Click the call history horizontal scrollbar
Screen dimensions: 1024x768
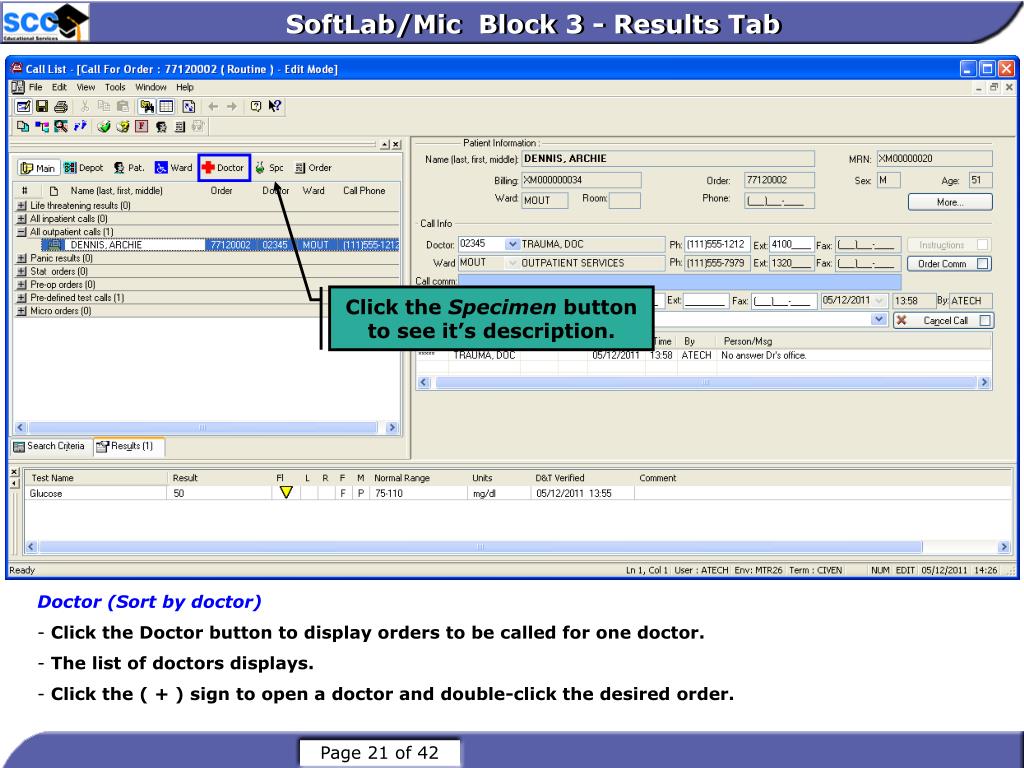(x=704, y=383)
